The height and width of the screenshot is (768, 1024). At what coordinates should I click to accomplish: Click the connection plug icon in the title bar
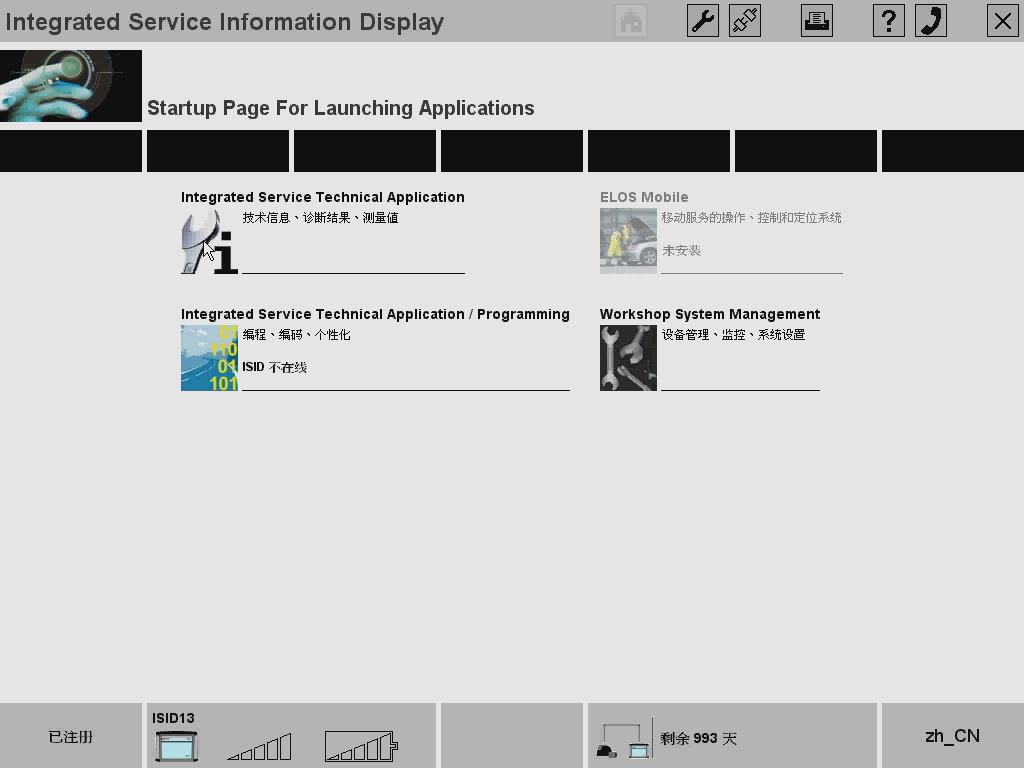coord(745,21)
